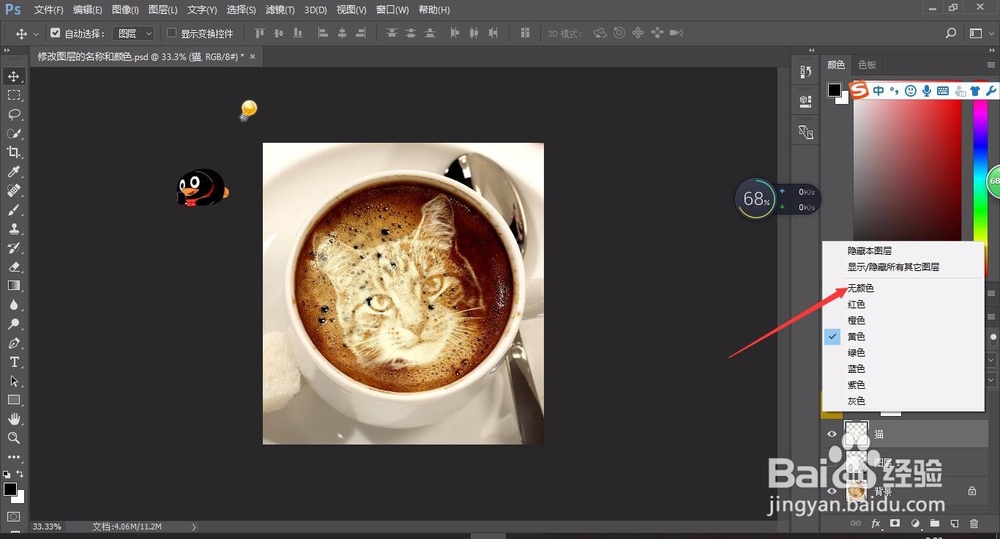Toggle the 自动选择 checkbox
1000x539 pixels.
[x=55, y=33]
